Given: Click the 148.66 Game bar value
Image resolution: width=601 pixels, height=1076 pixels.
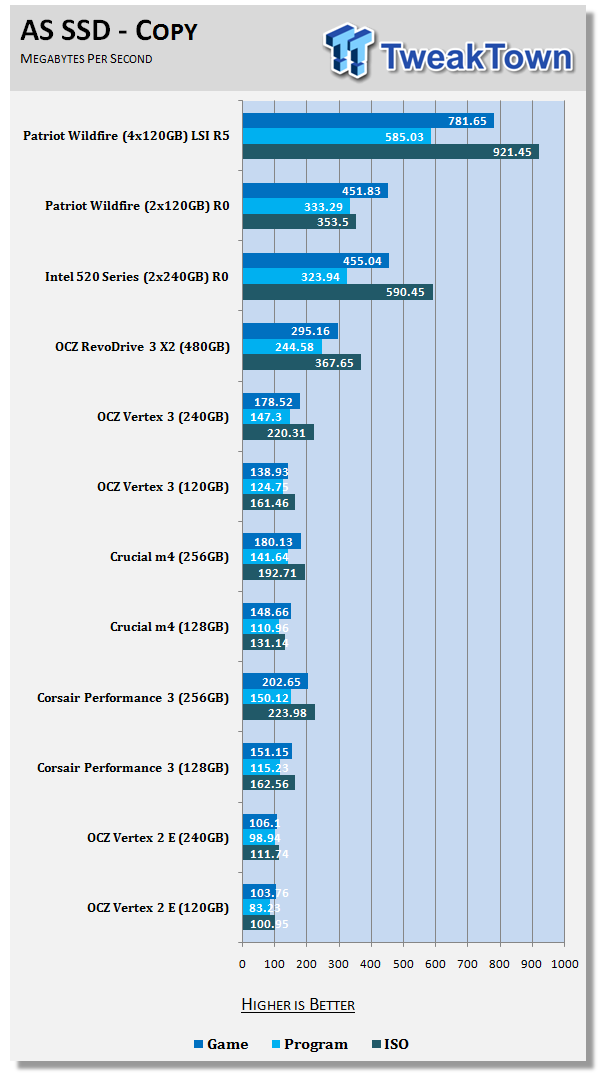Looking at the screenshot, I should 268,611.
